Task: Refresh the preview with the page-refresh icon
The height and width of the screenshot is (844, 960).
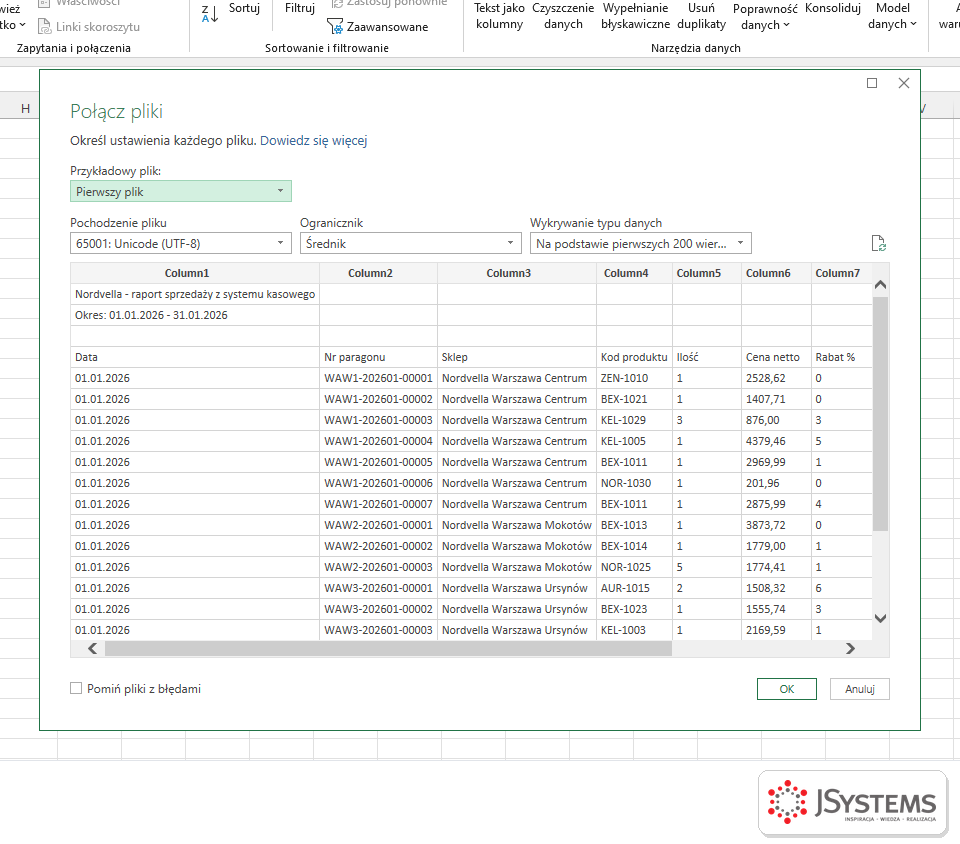Action: pos(879,244)
